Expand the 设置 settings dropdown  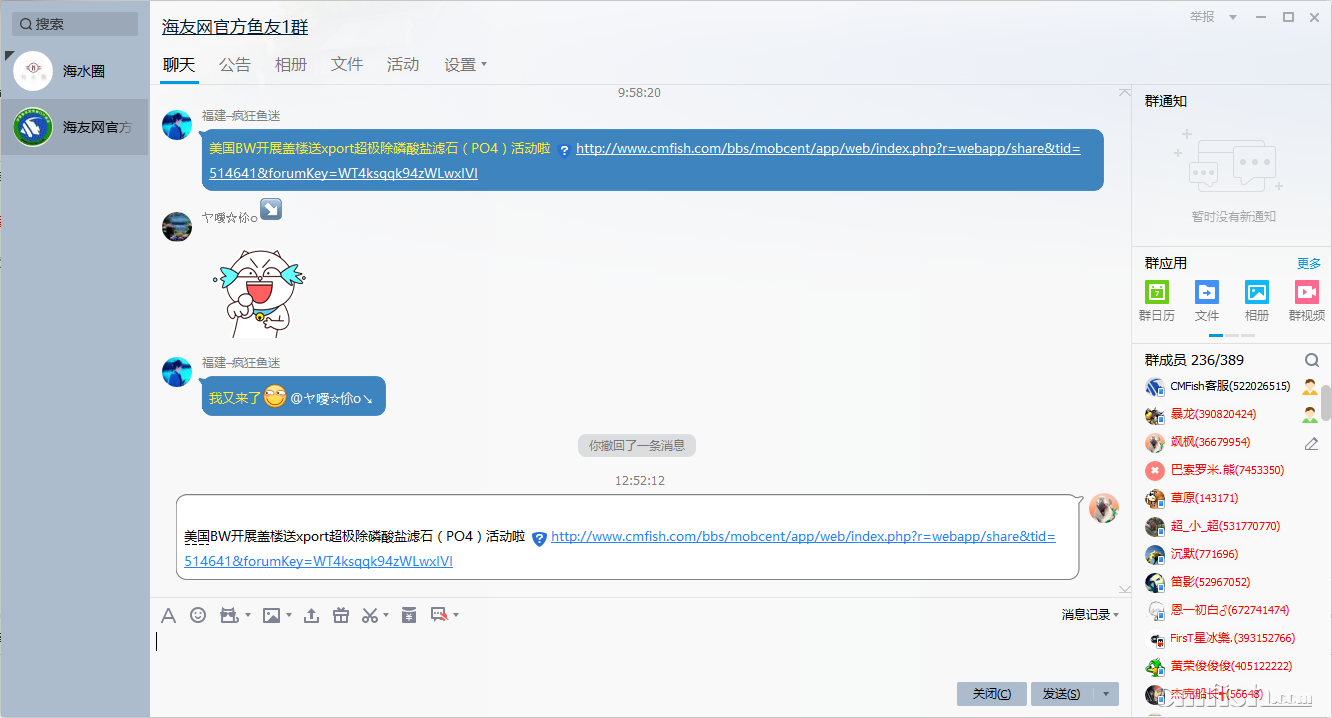(466, 65)
